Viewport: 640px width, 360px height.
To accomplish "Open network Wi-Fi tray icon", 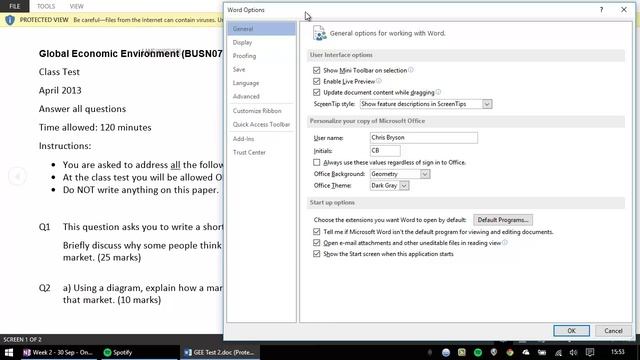I will click(558, 352).
